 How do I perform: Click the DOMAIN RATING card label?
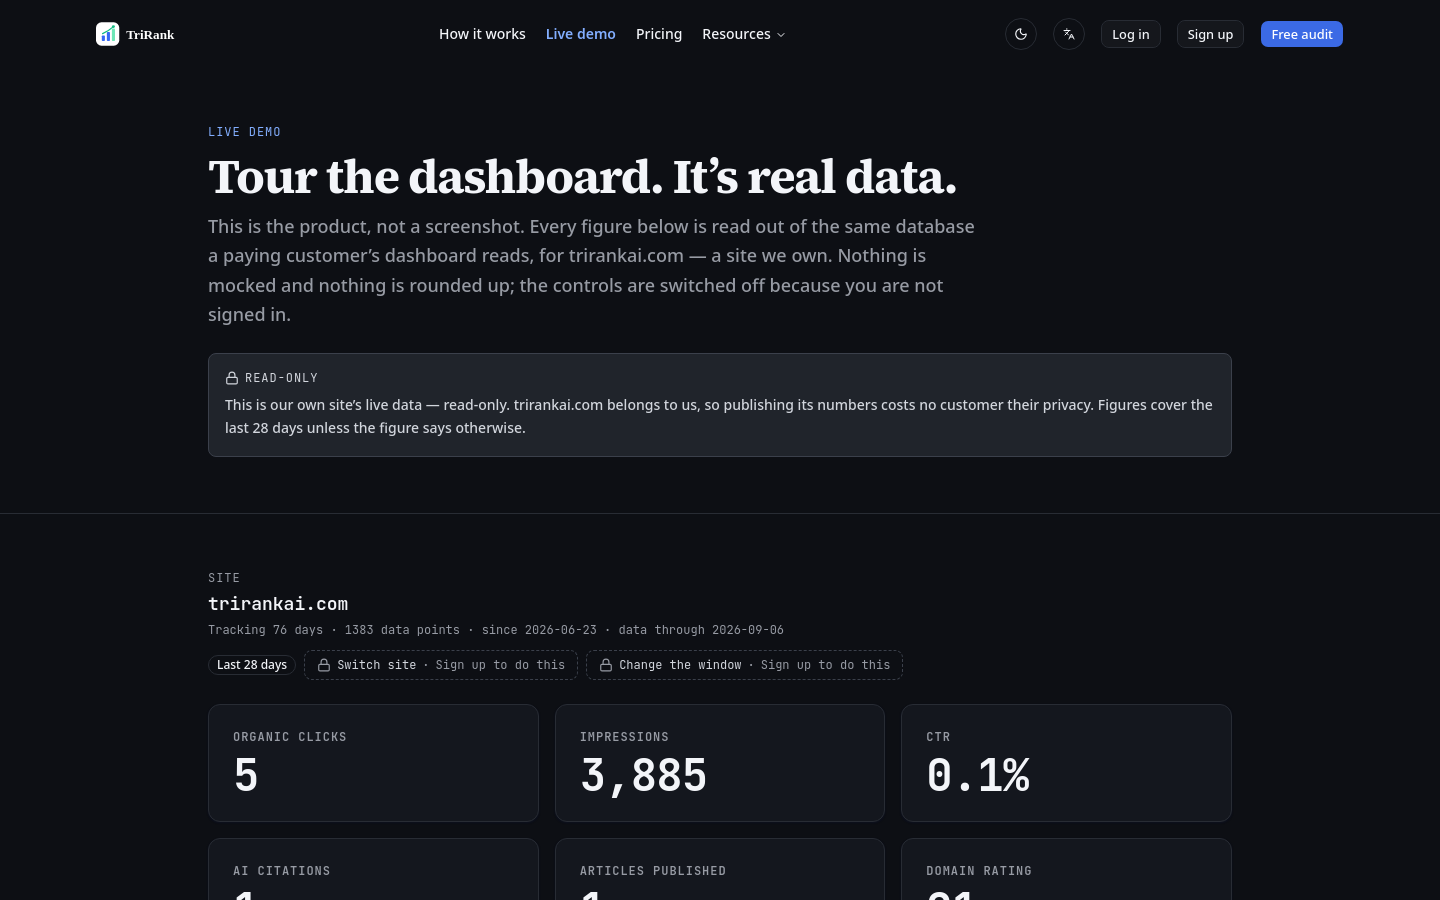(x=979, y=871)
